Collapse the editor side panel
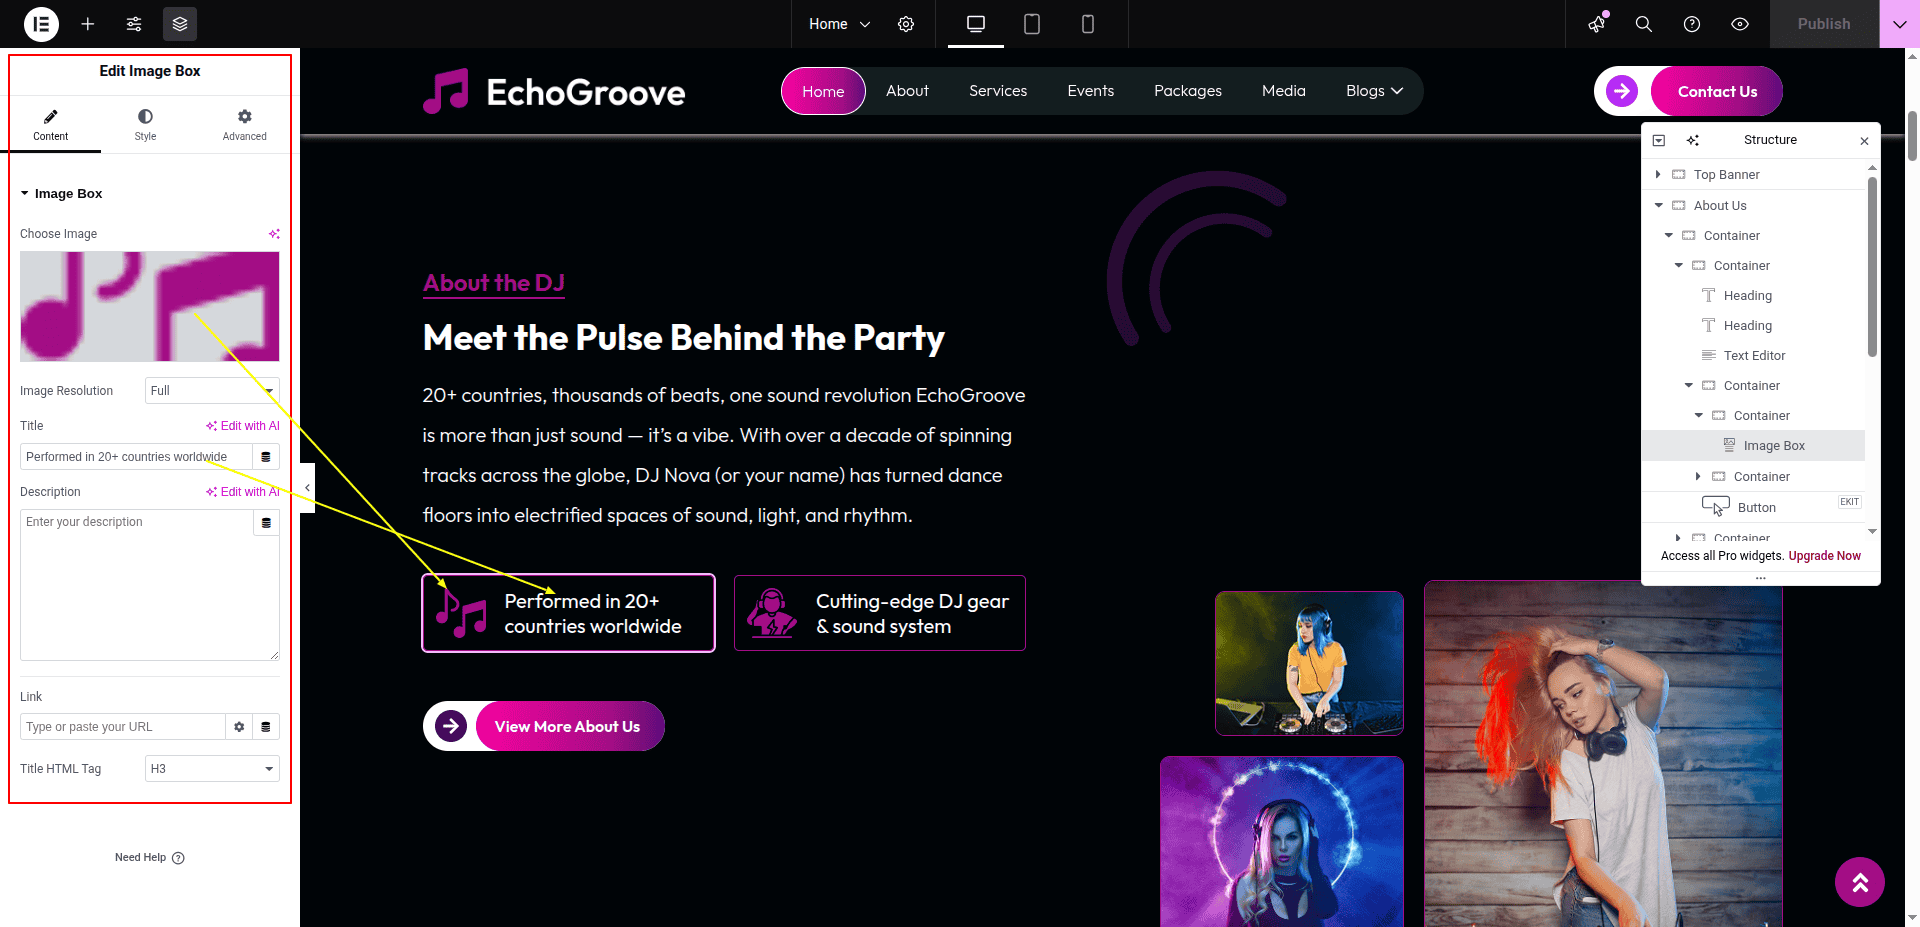The height and width of the screenshot is (927, 1920). (x=307, y=488)
